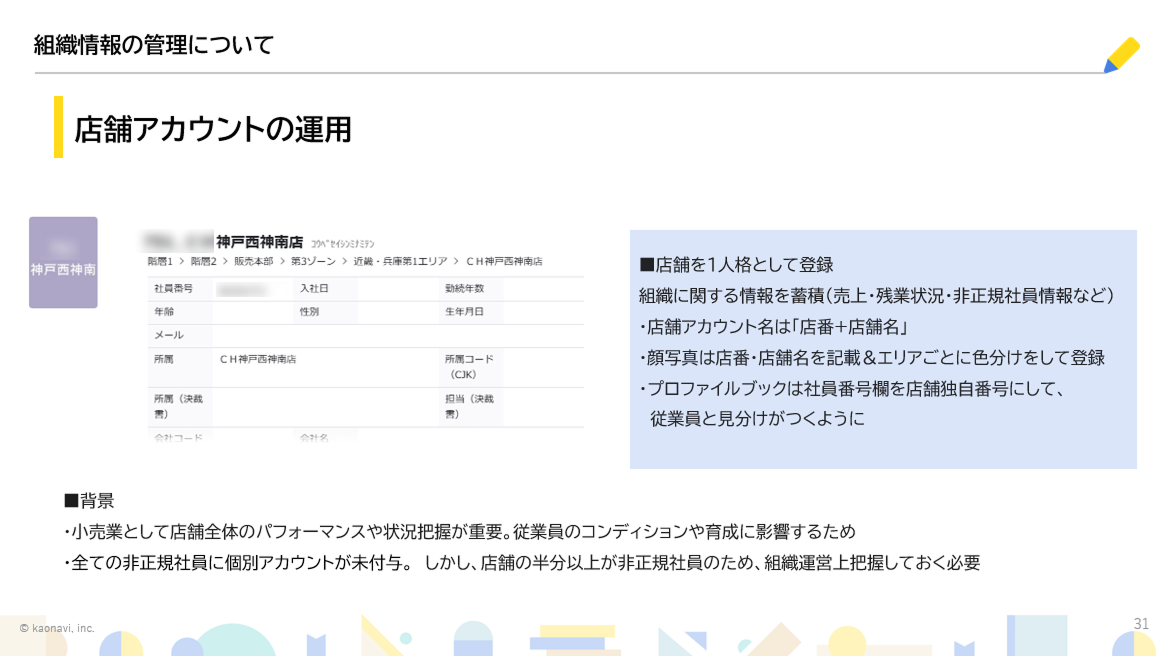
Task: Click the 勤続年数 field label
Action: coord(465,288)
